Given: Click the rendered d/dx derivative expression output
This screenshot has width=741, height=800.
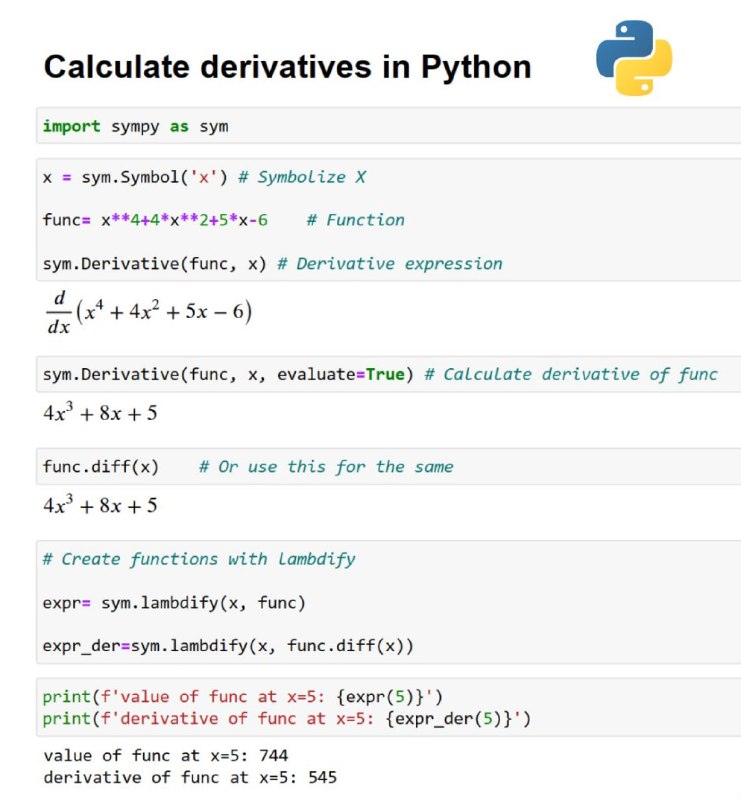Looking at the screenshot, I should pos(149,312).
